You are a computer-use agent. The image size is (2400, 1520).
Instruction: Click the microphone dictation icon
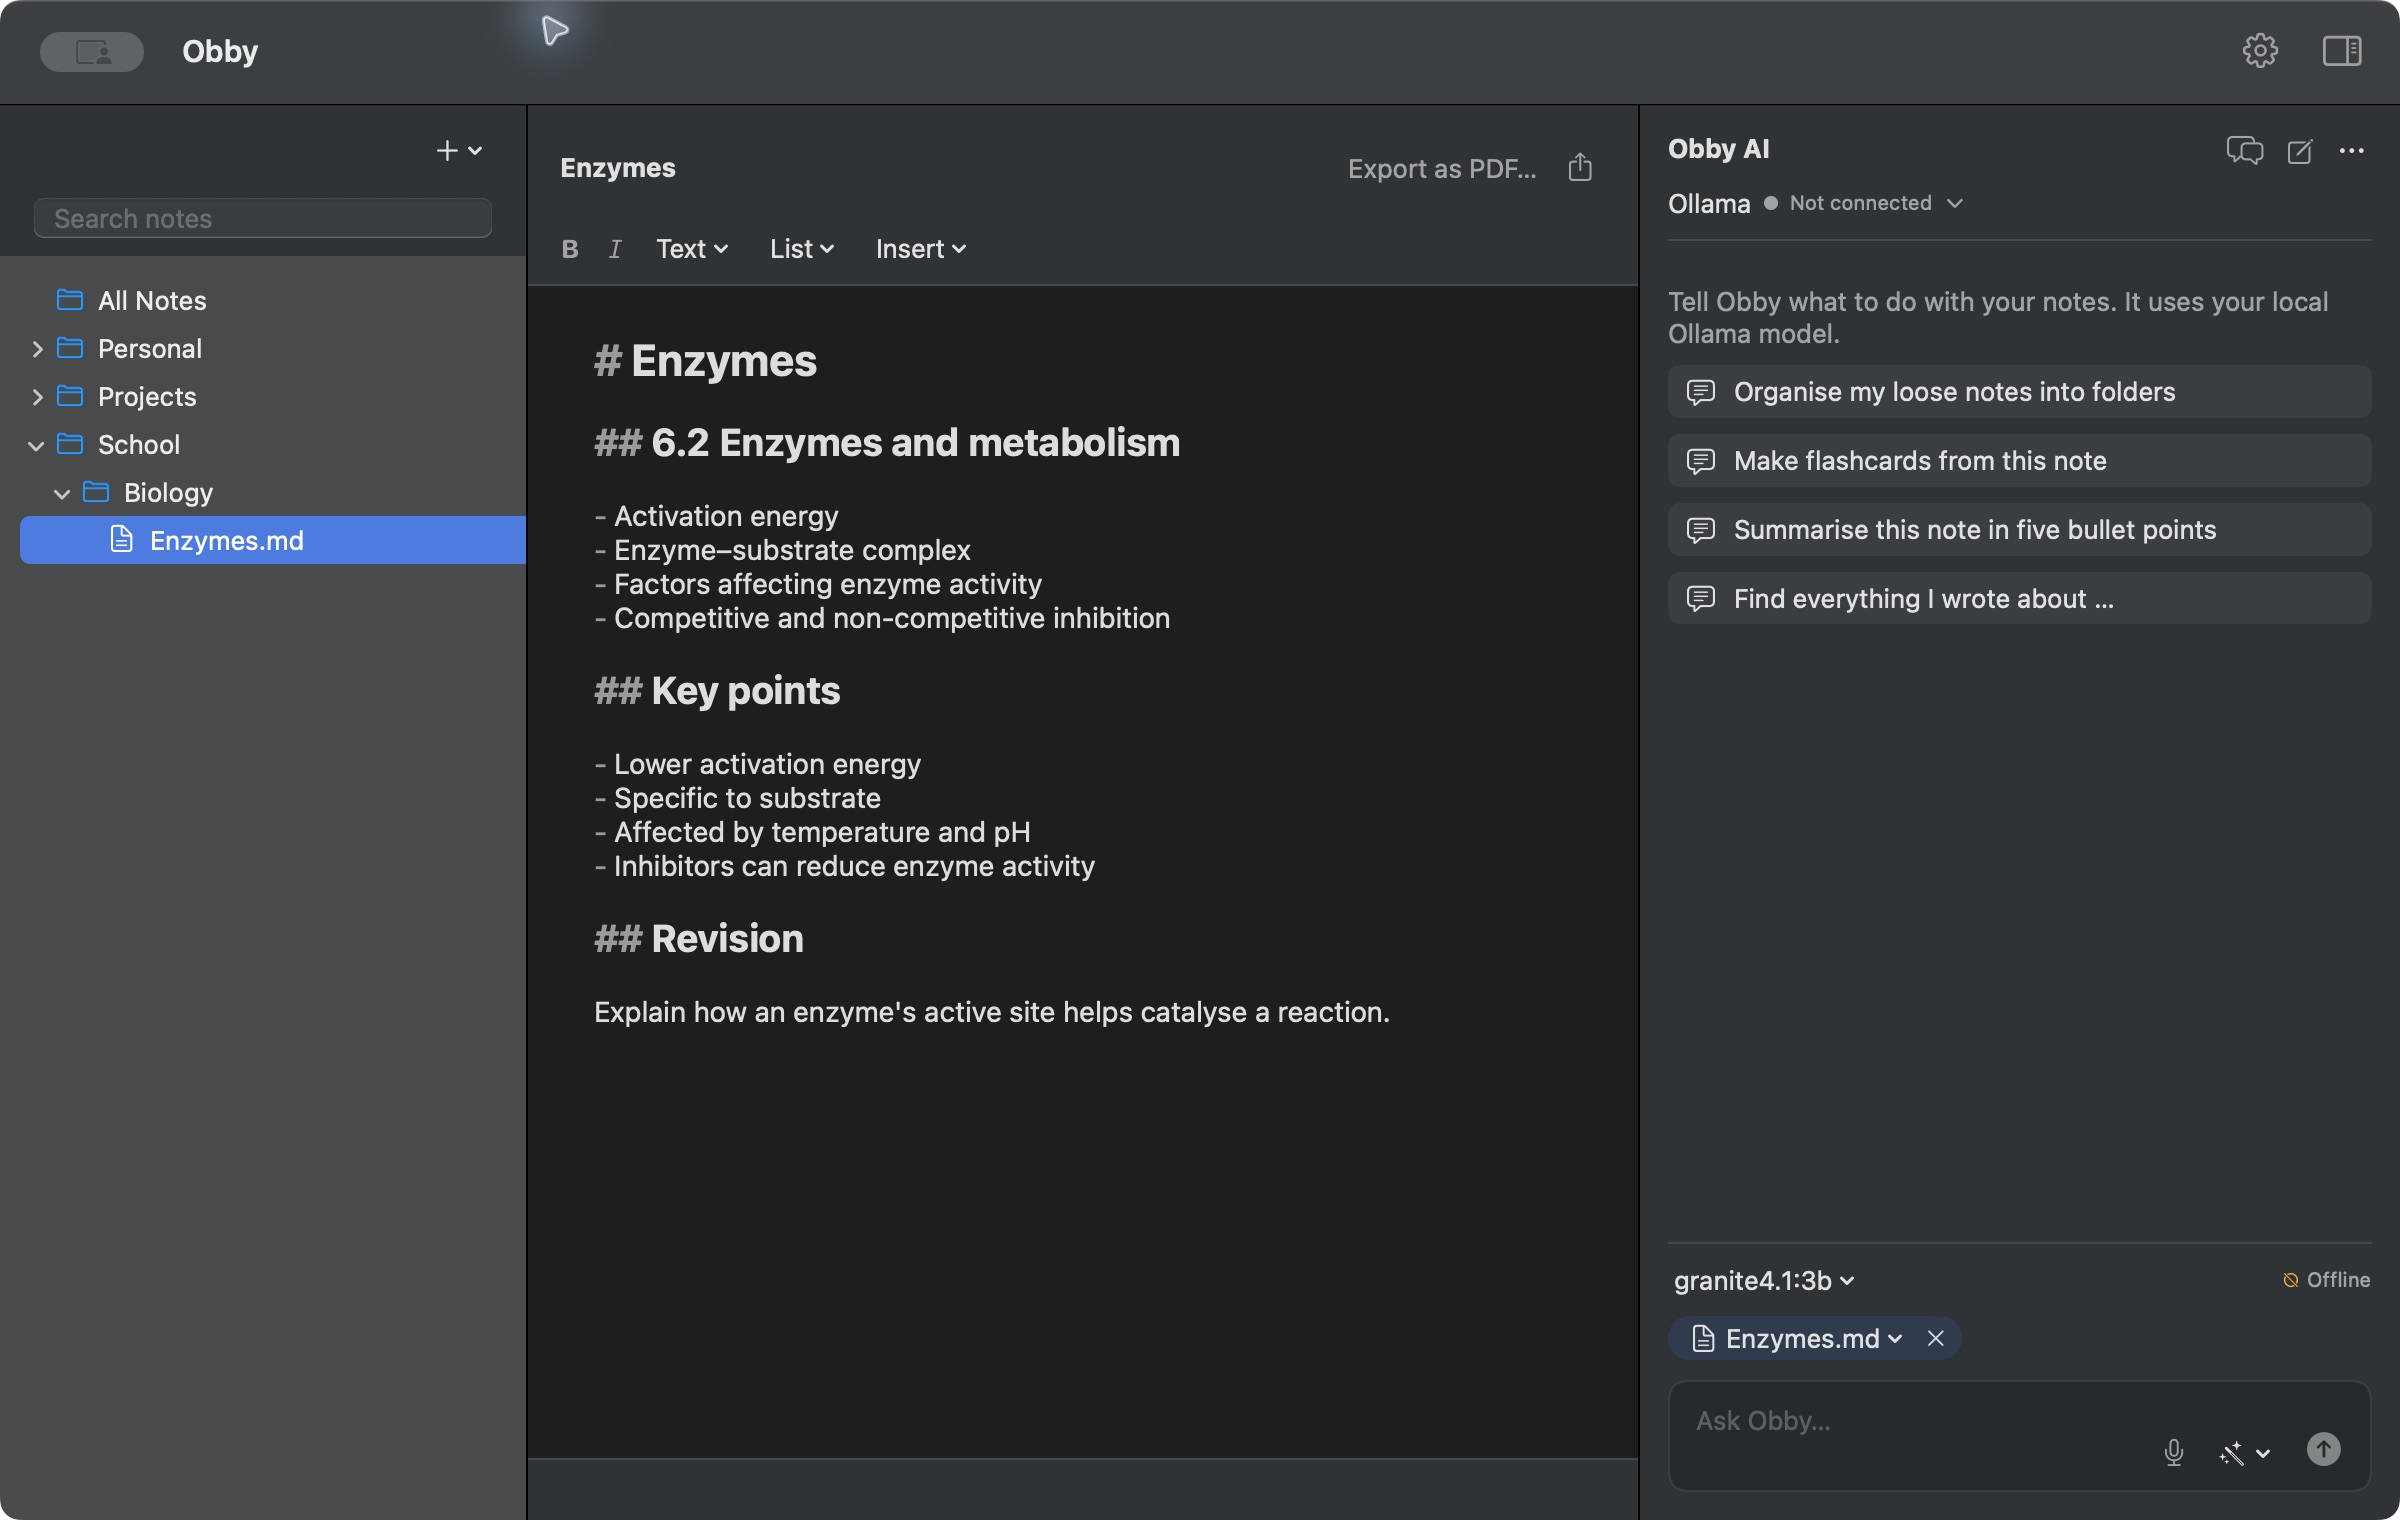pyautogui.click(x=2174, y=1452)
